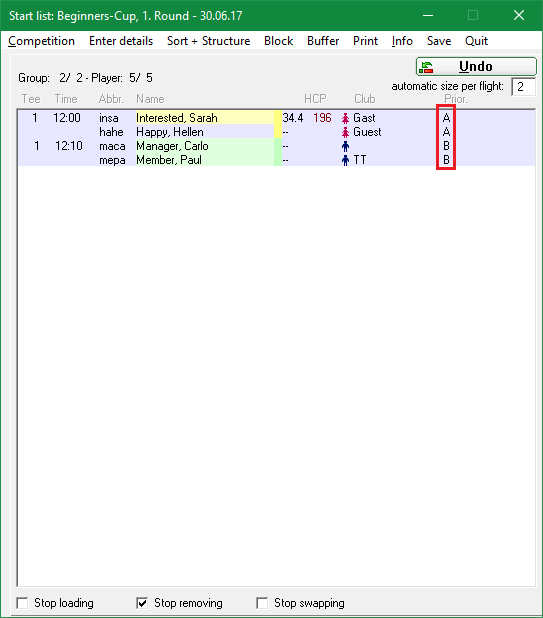Click the Undo arrow icon
Viewport: 543px width, 618px height.
(426, 67)
